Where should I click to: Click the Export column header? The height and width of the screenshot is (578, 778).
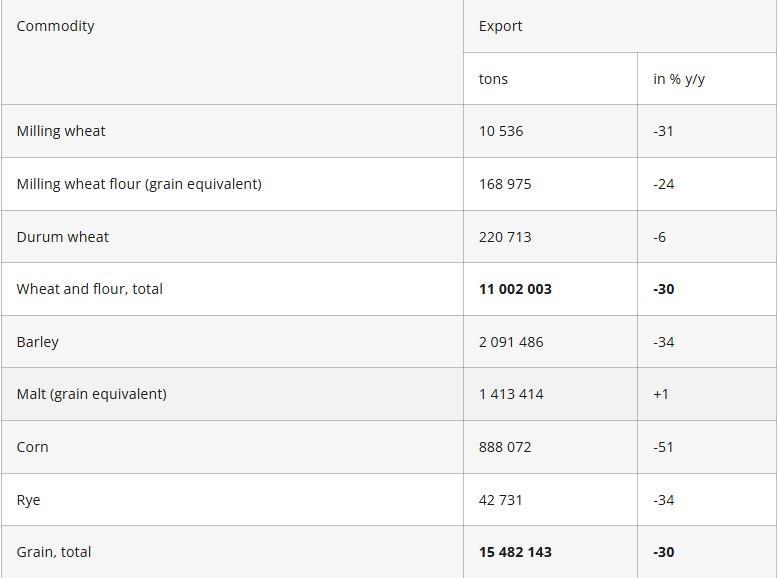coord(501,26)
